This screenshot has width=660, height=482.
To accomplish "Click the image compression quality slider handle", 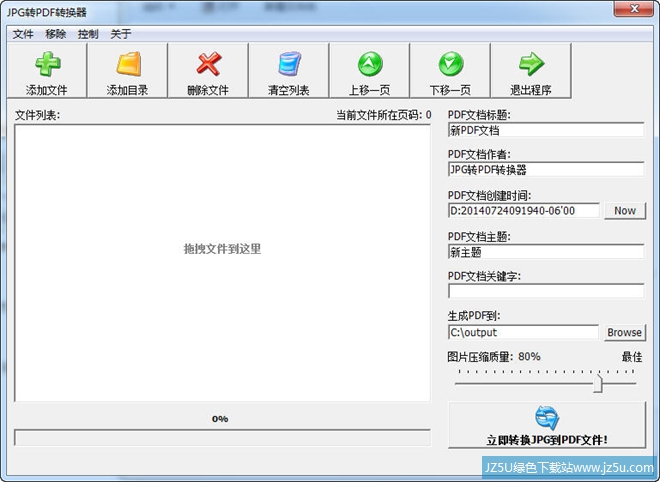I will pos(598,383).
